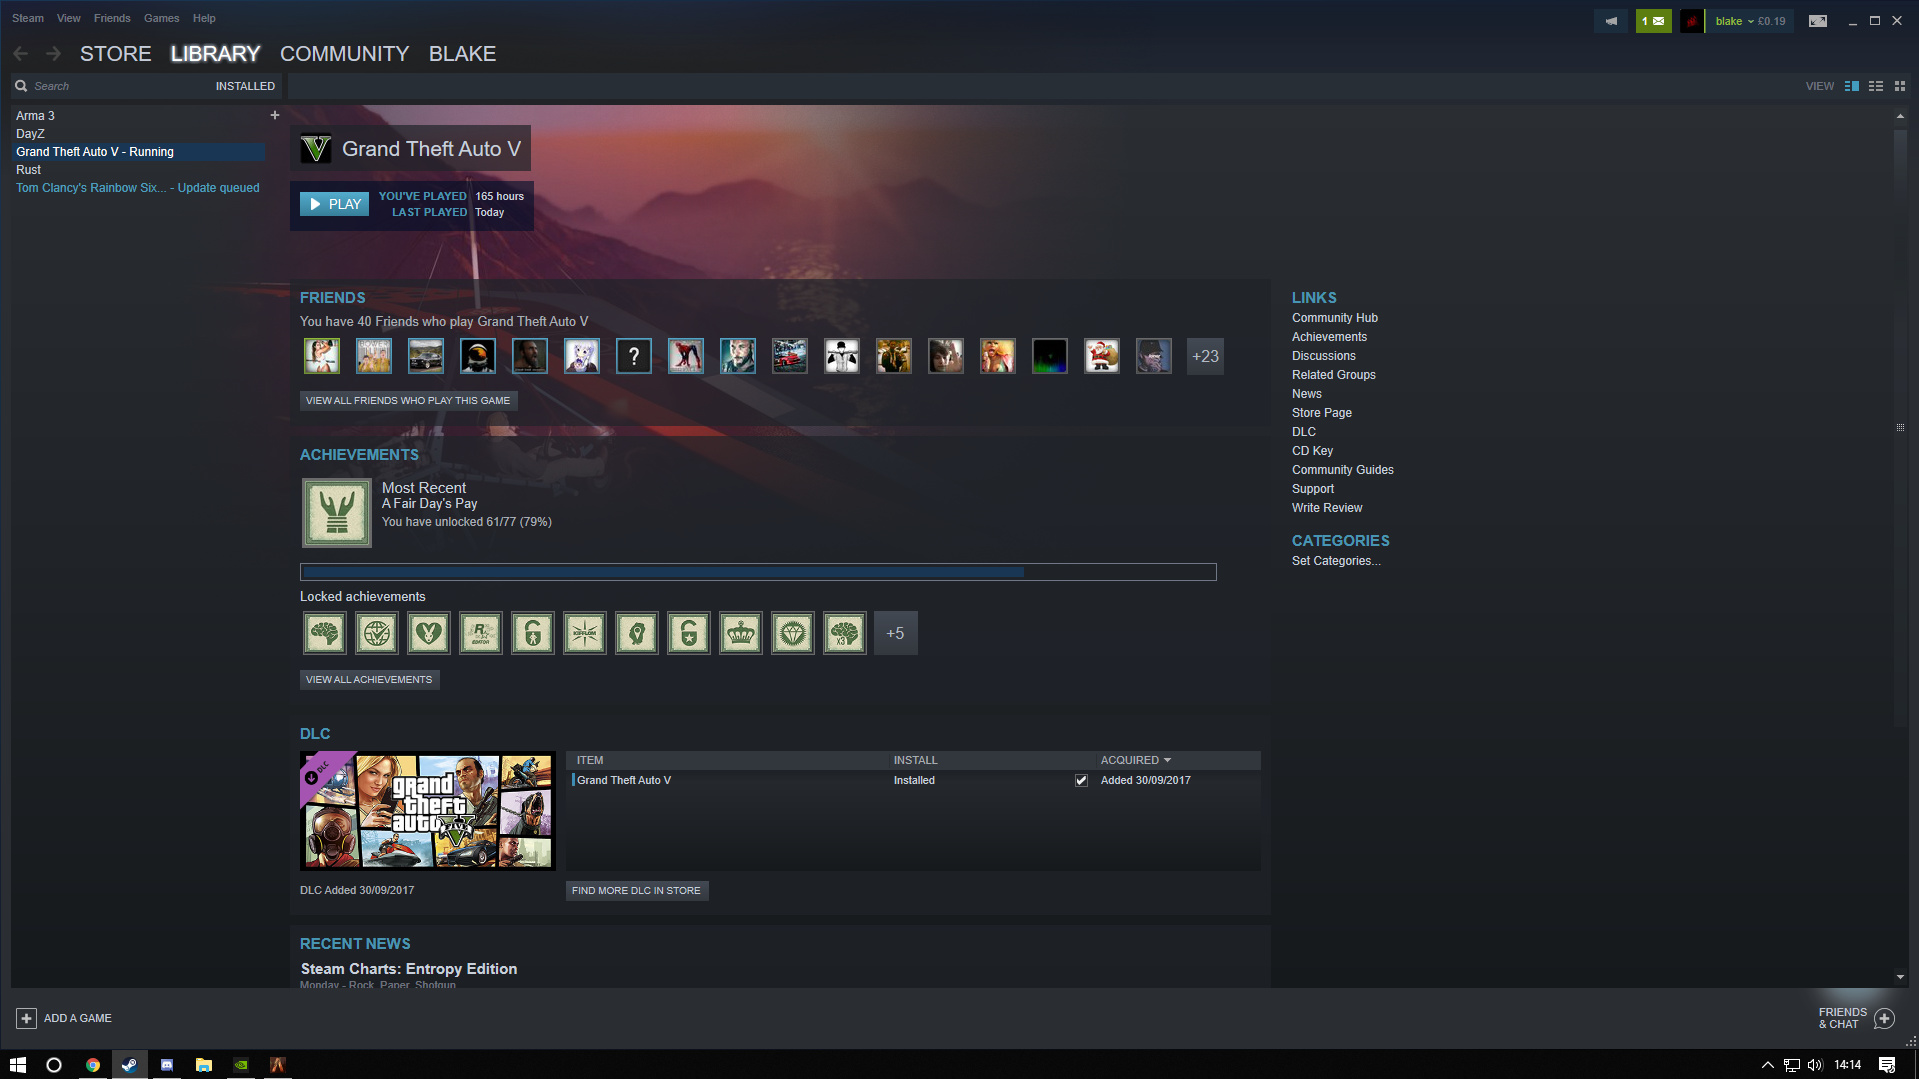Click the scroll-up arrow of the page

(1900, 116)
